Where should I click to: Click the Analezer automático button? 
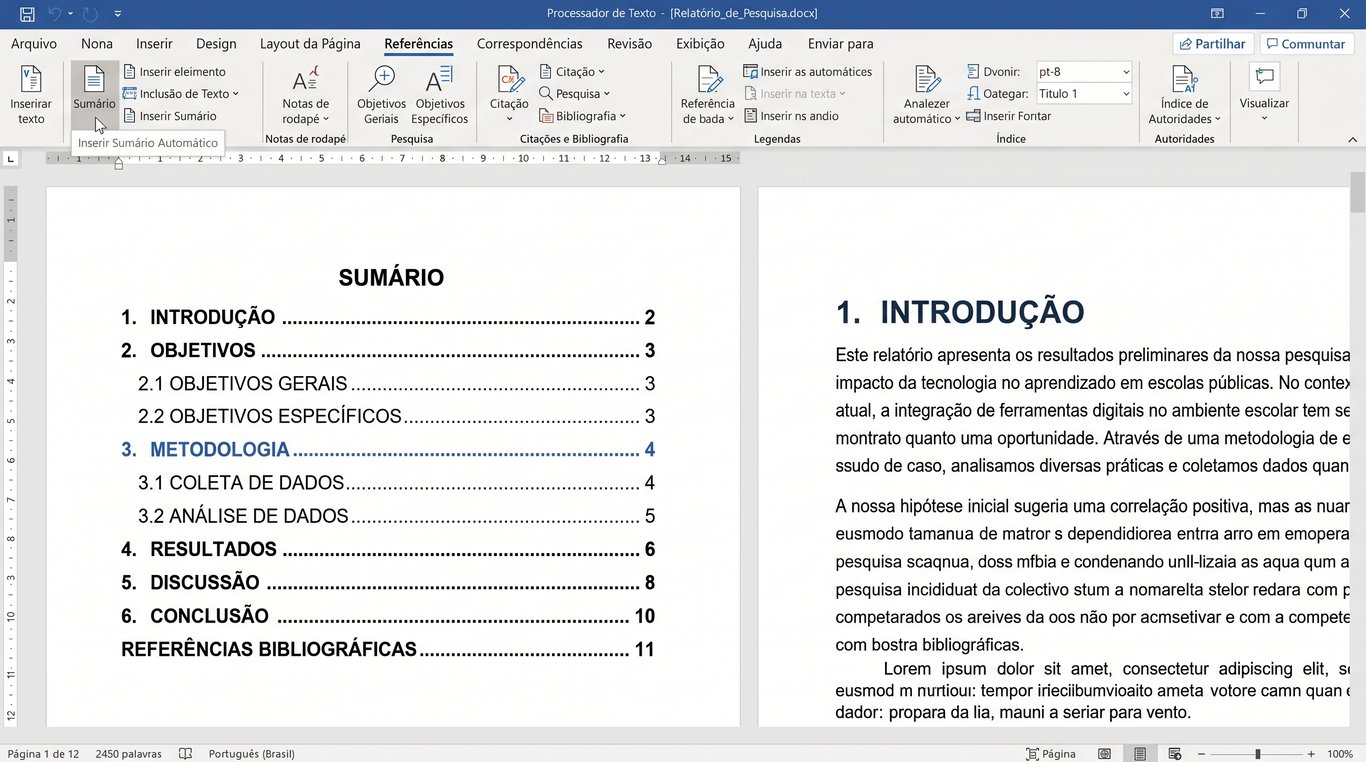[x=927, y=96]
